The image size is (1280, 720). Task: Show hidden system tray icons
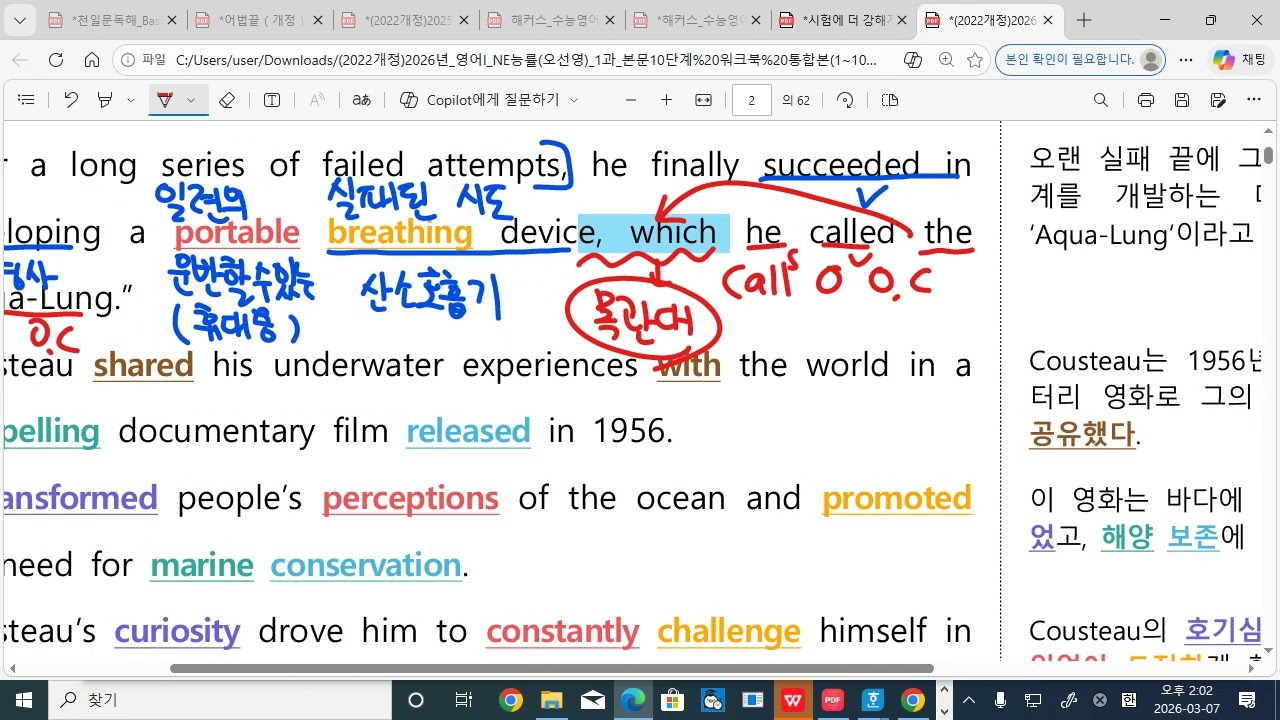[x=969, y=700]
